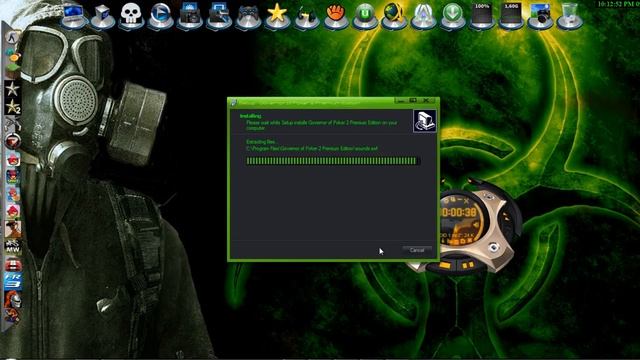
Task: Open the 3D cube box dock icon
Action: point(102,16)
